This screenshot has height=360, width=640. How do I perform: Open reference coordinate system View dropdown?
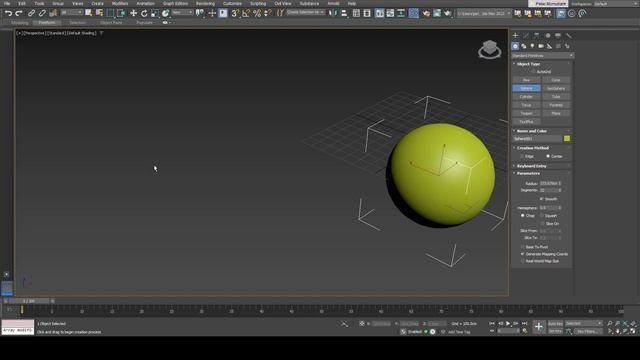[x=182, y=13]
